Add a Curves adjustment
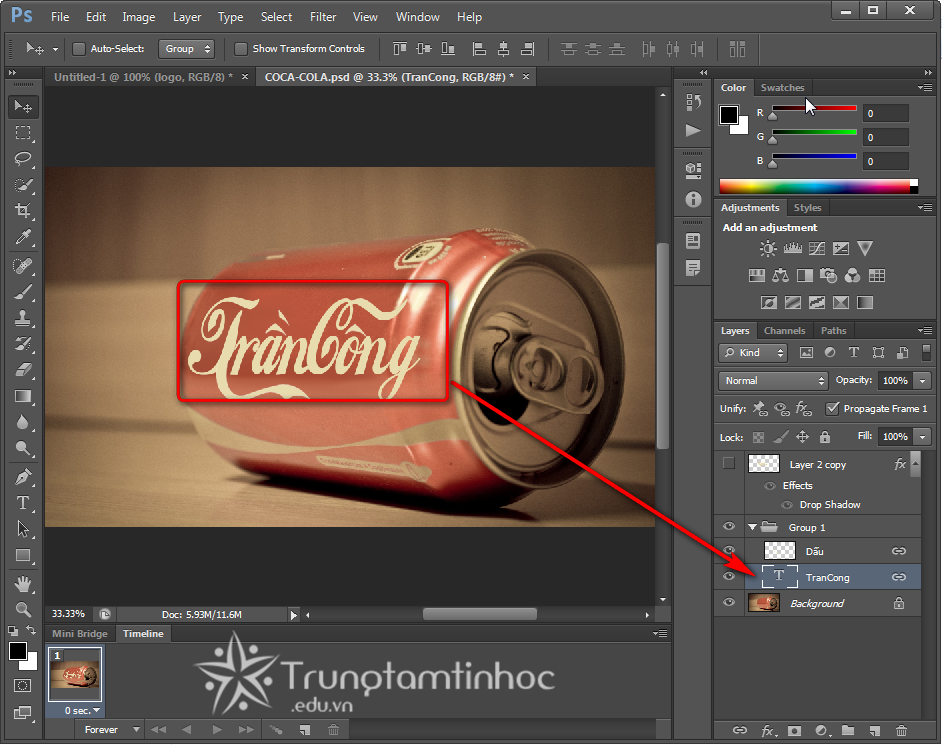 click(816, 248)
